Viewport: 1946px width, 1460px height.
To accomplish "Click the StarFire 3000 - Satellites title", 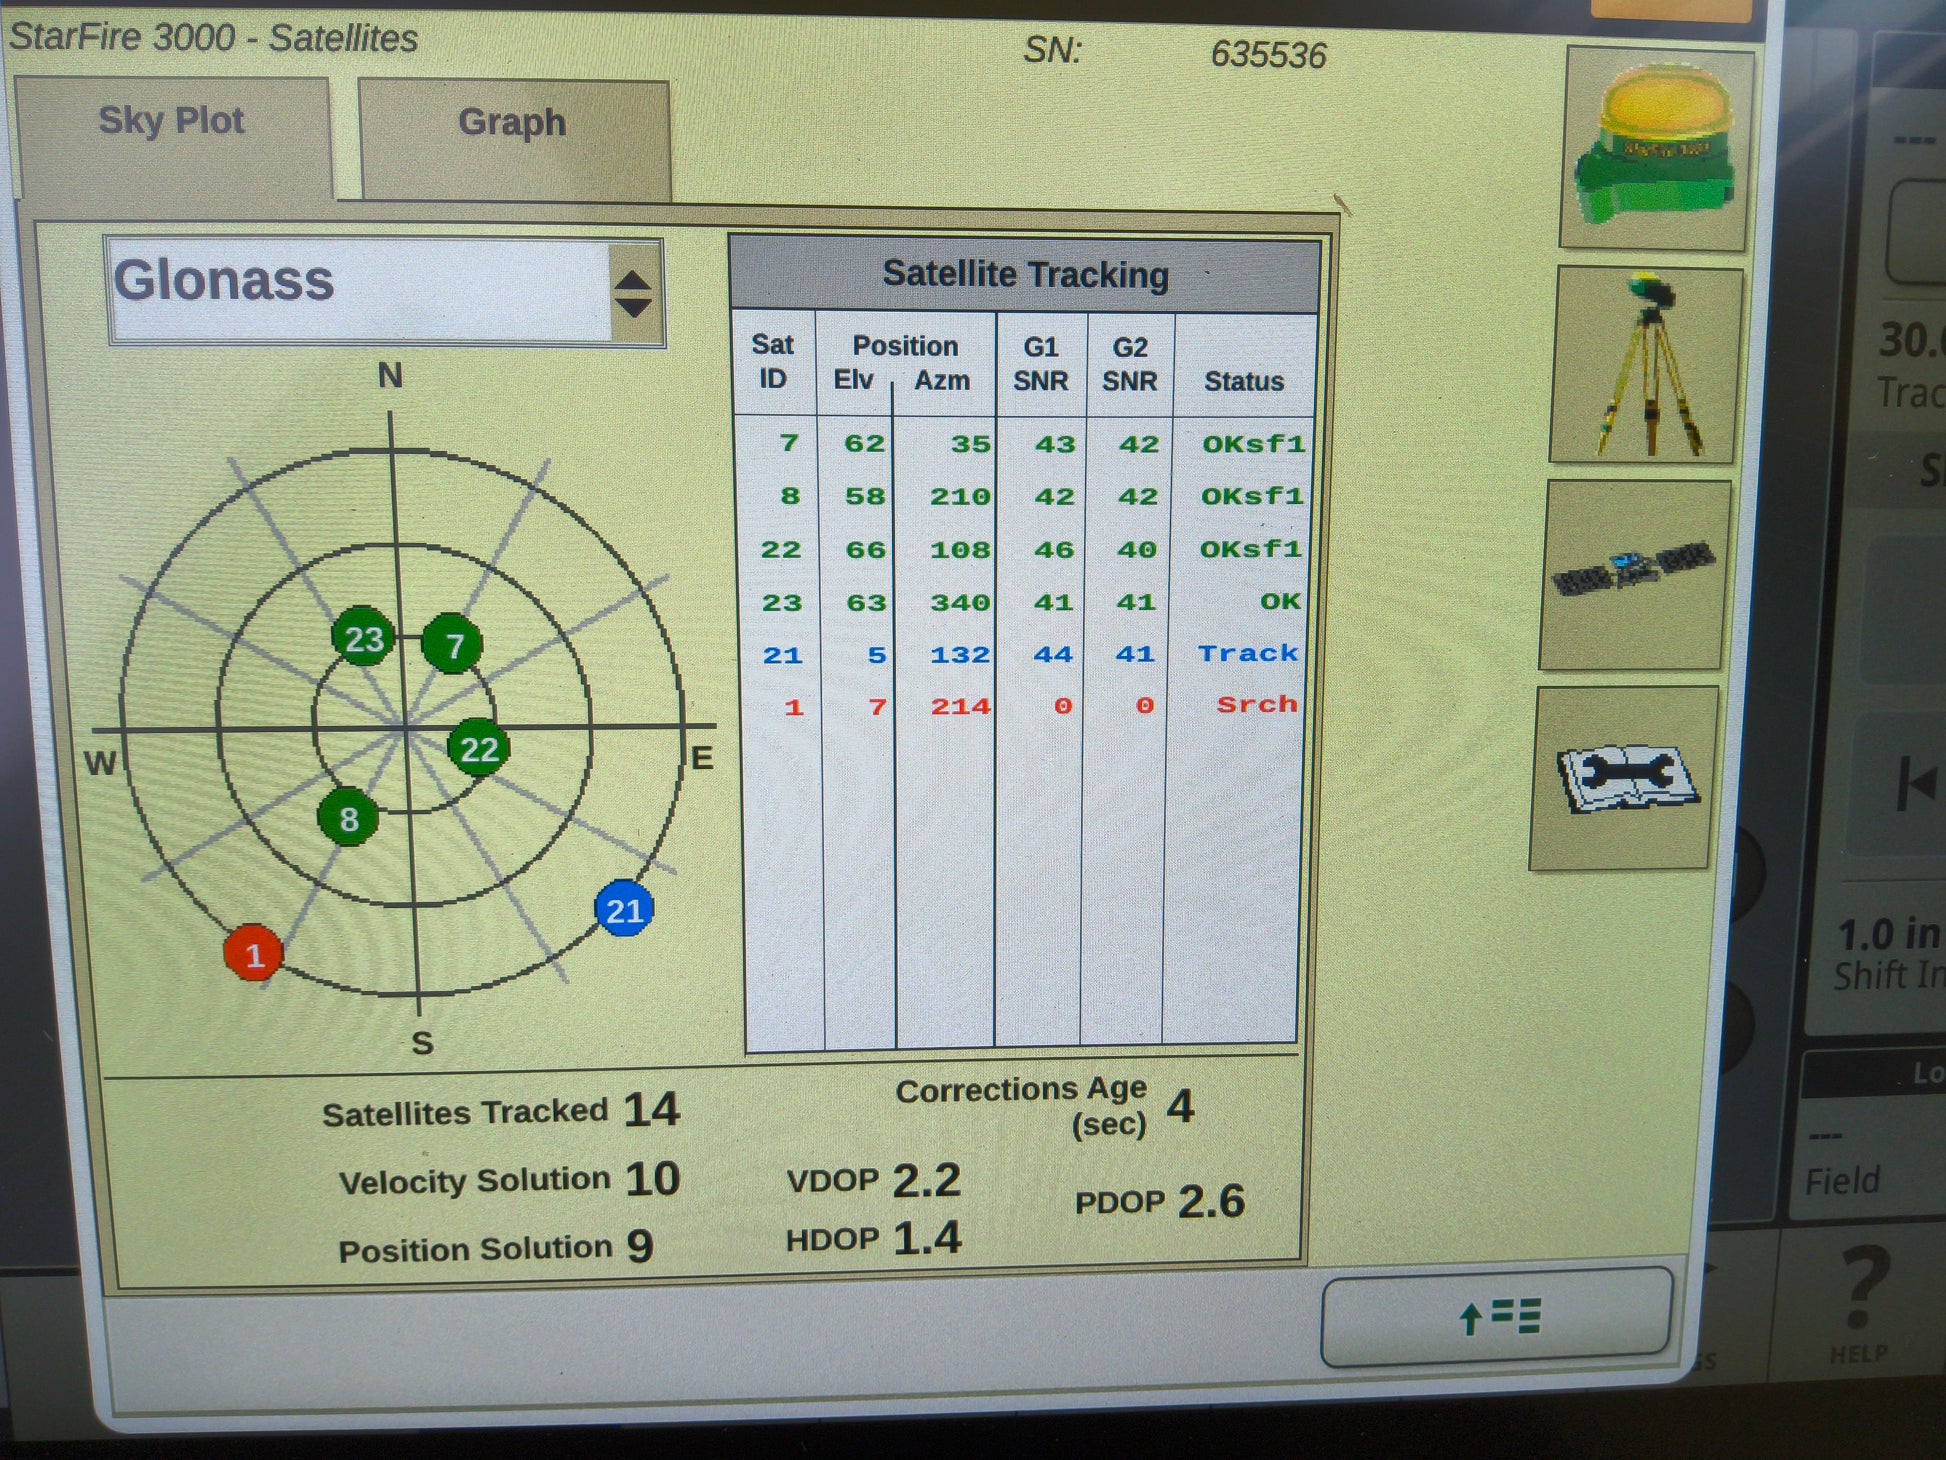I will pos(213,38).
